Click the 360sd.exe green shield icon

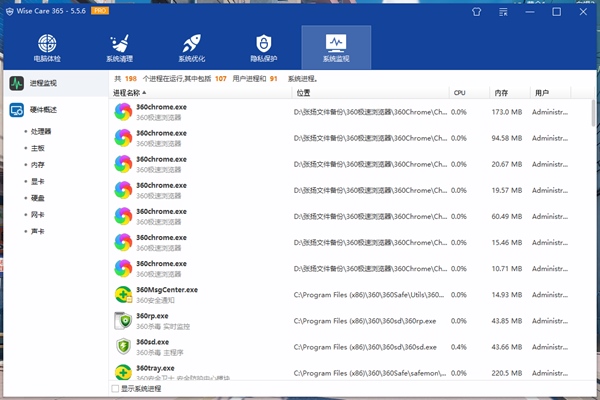[x=123, y=346]
